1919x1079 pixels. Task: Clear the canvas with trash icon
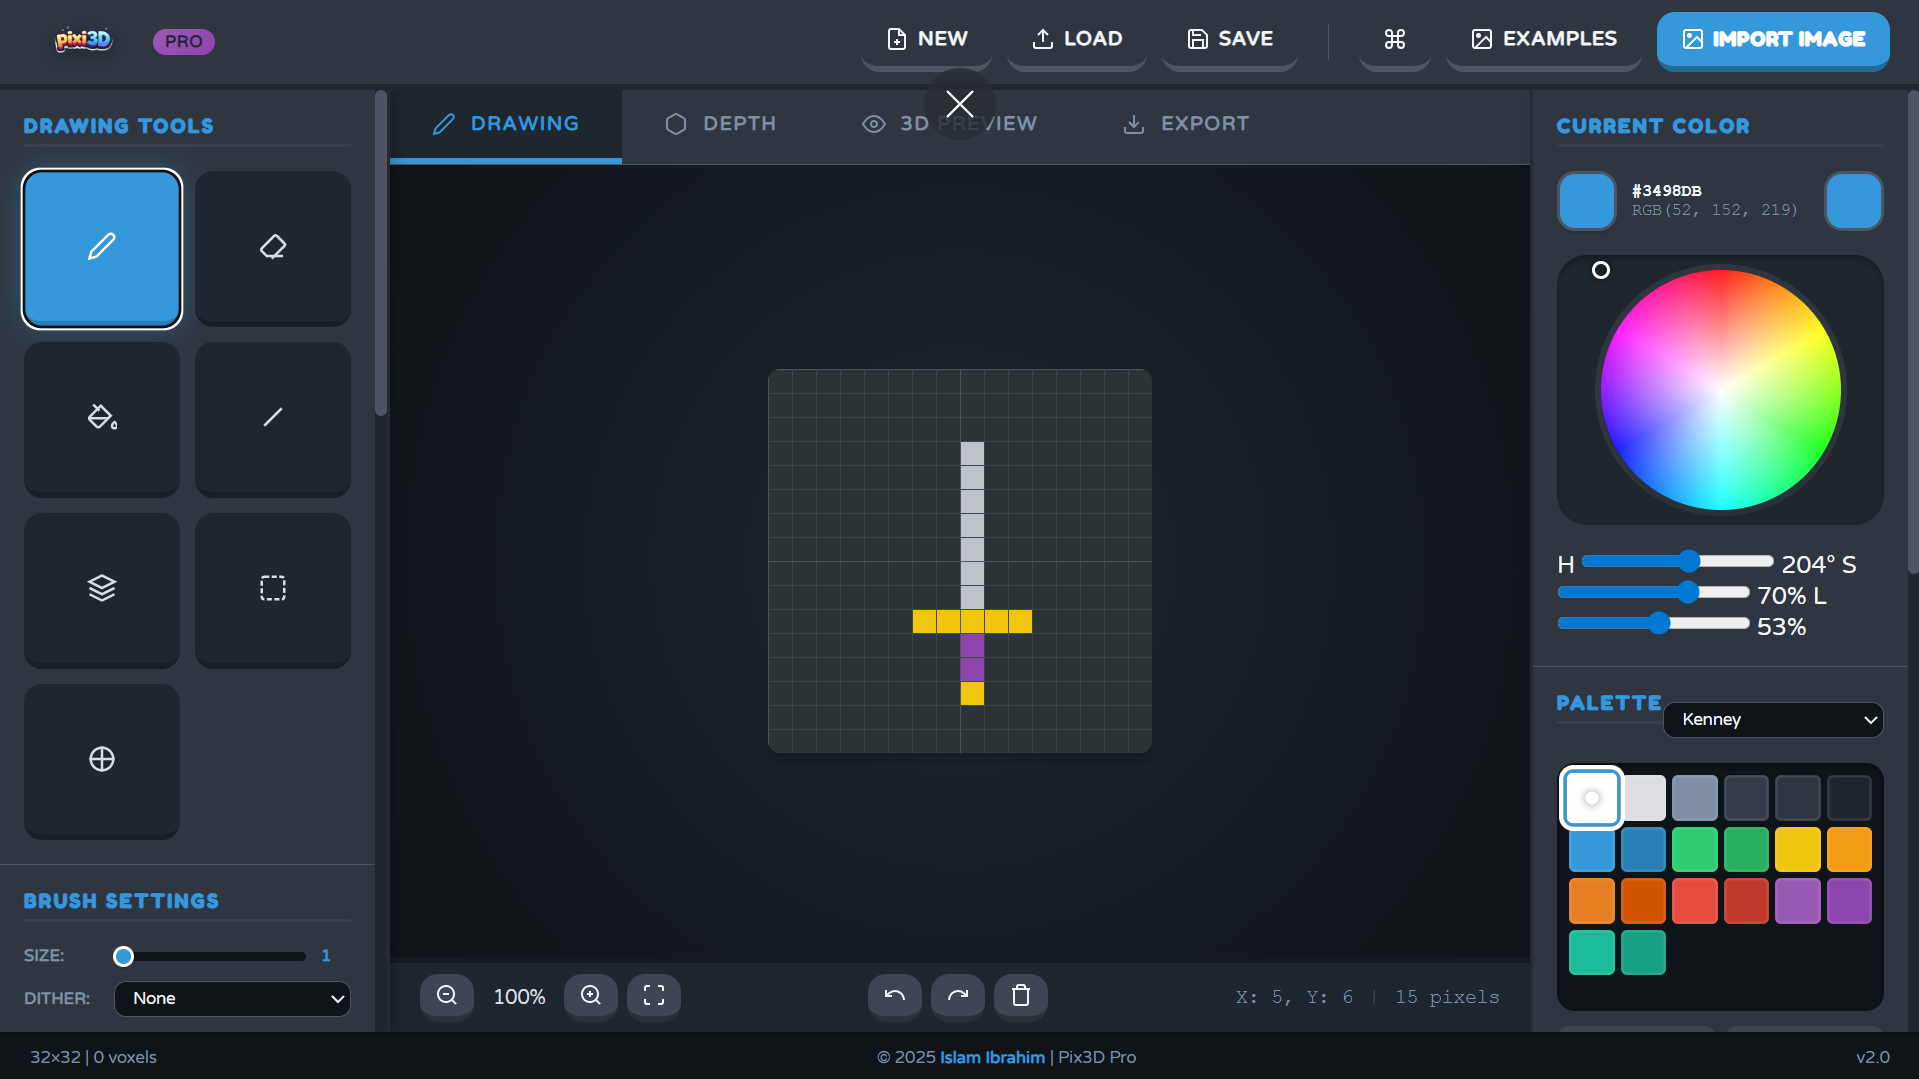point(1021,996)
